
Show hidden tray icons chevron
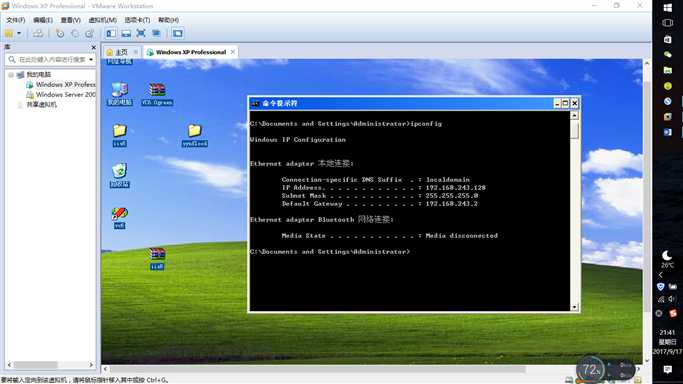point(661,275)
